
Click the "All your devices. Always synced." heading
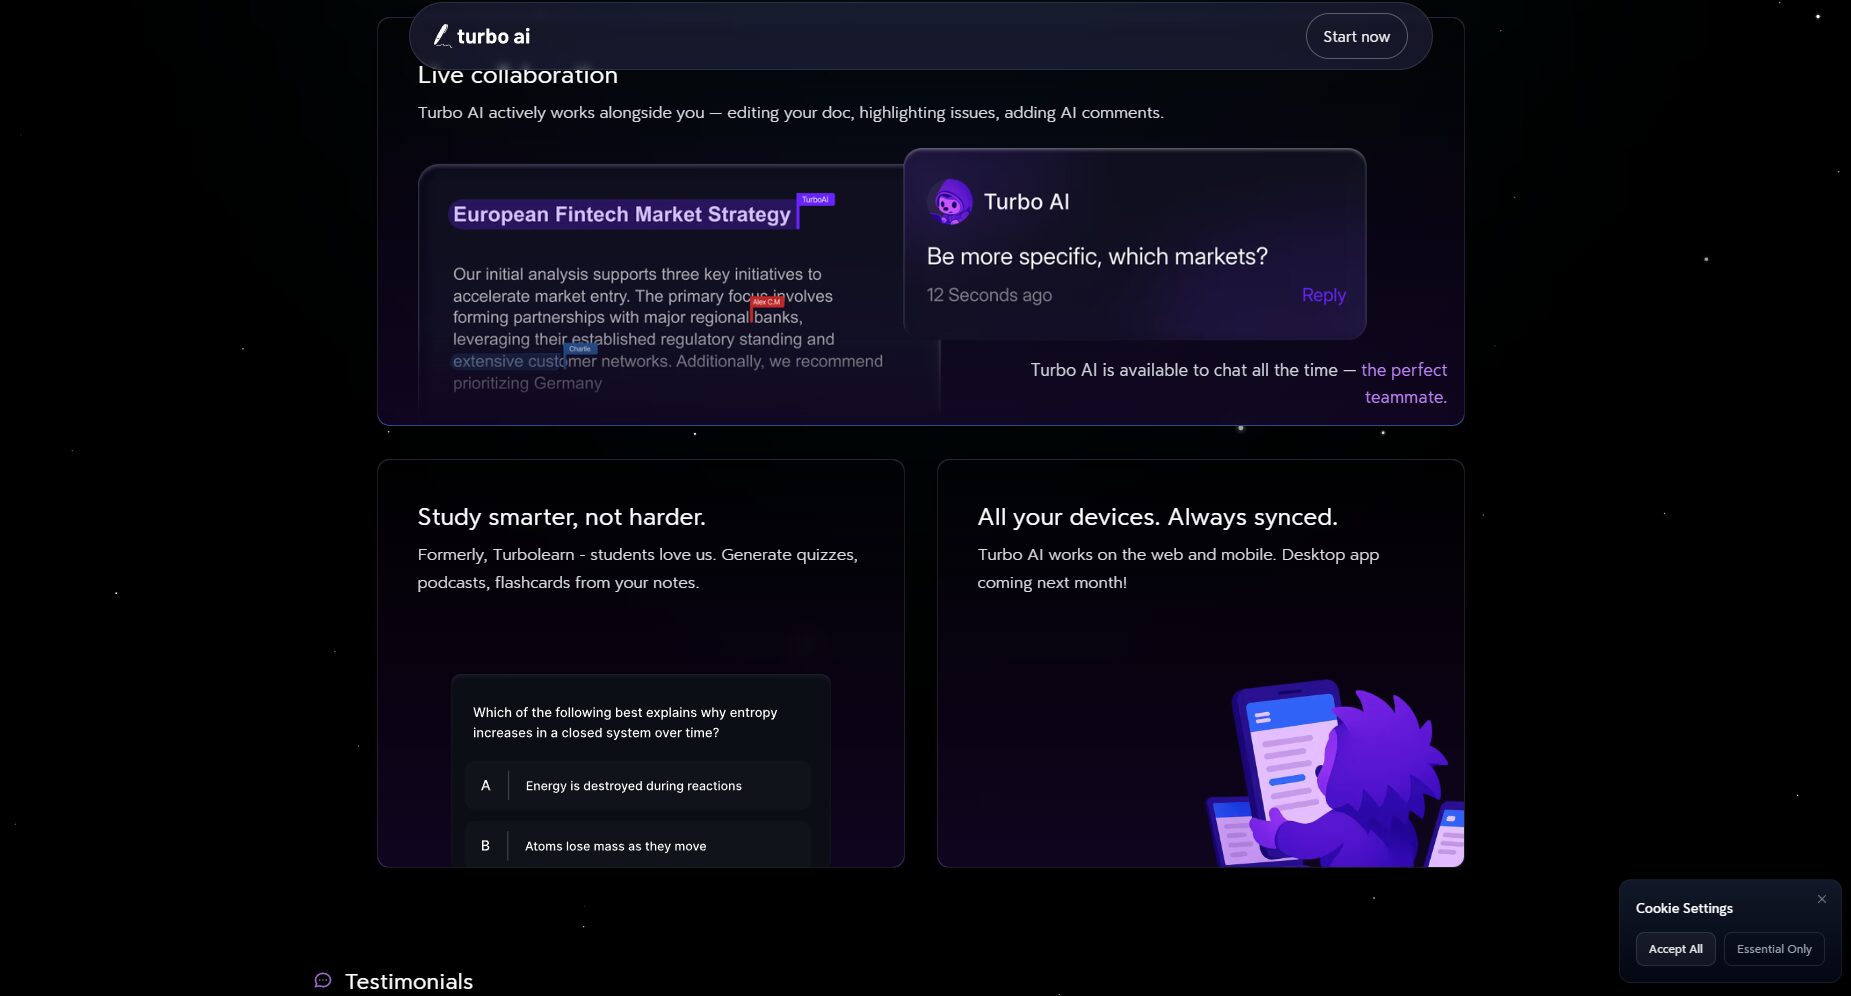[x=1157, y=517]
